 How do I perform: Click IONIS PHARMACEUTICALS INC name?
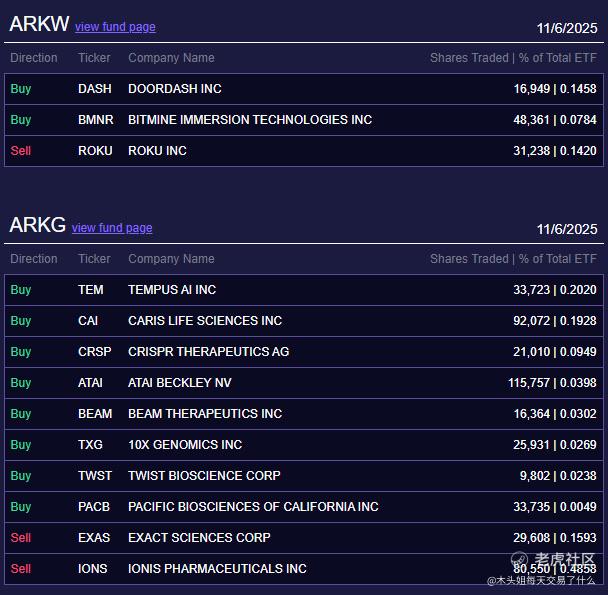[218, 569]
